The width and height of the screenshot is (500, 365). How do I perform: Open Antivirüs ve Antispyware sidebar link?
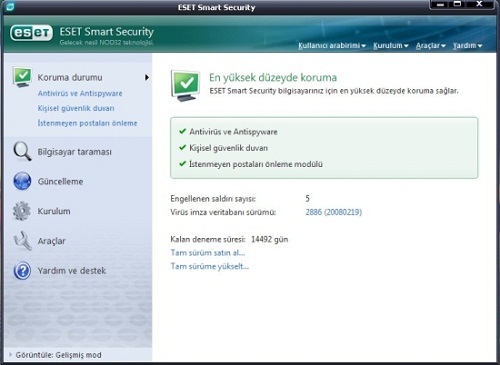(80, 93)
